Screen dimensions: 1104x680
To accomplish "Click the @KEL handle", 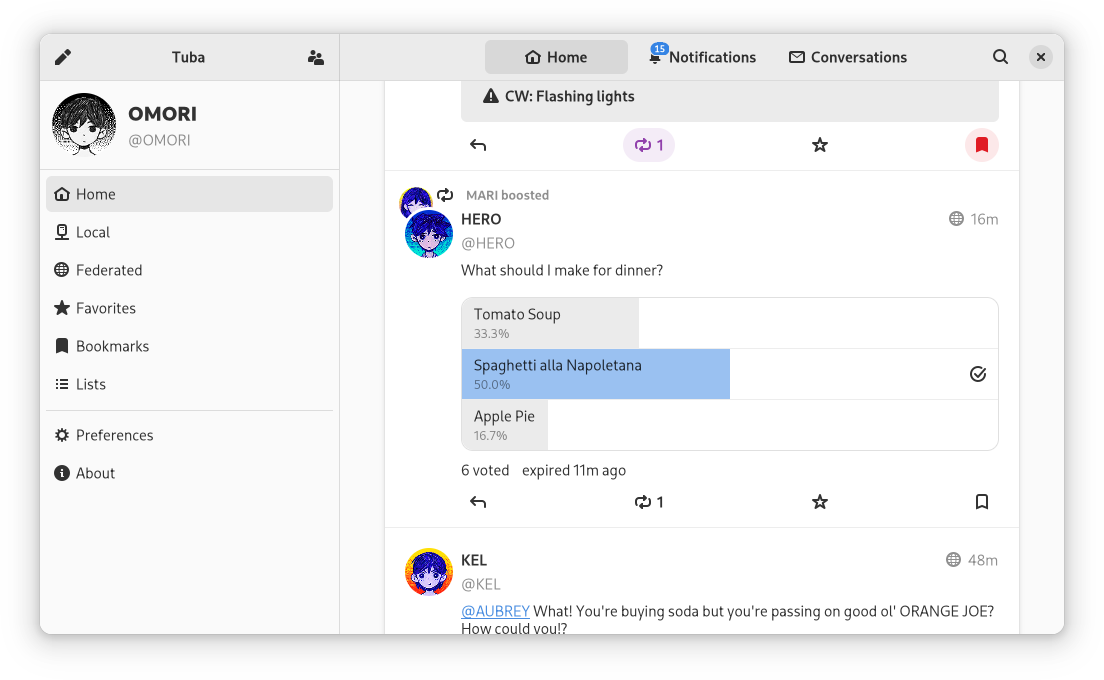I will coord(481,584).
